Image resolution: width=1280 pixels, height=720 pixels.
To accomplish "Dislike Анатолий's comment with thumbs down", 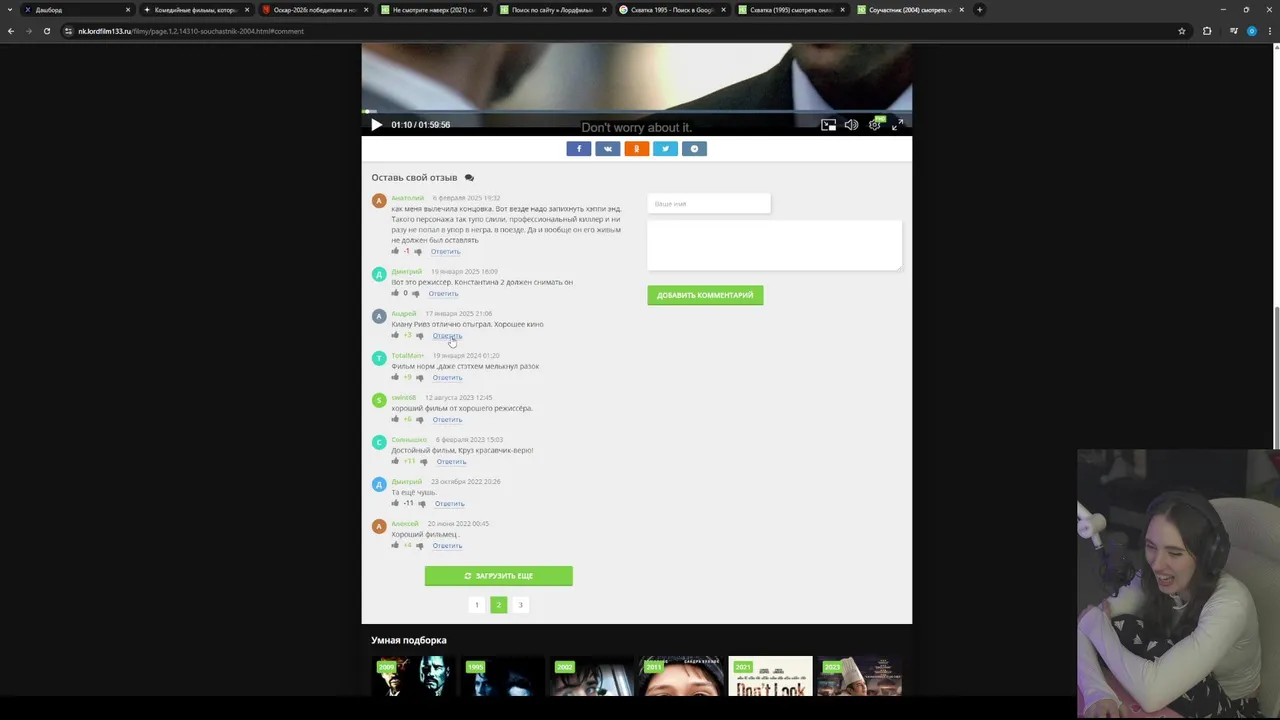I will pyautogui.click(x=418, y=252).
